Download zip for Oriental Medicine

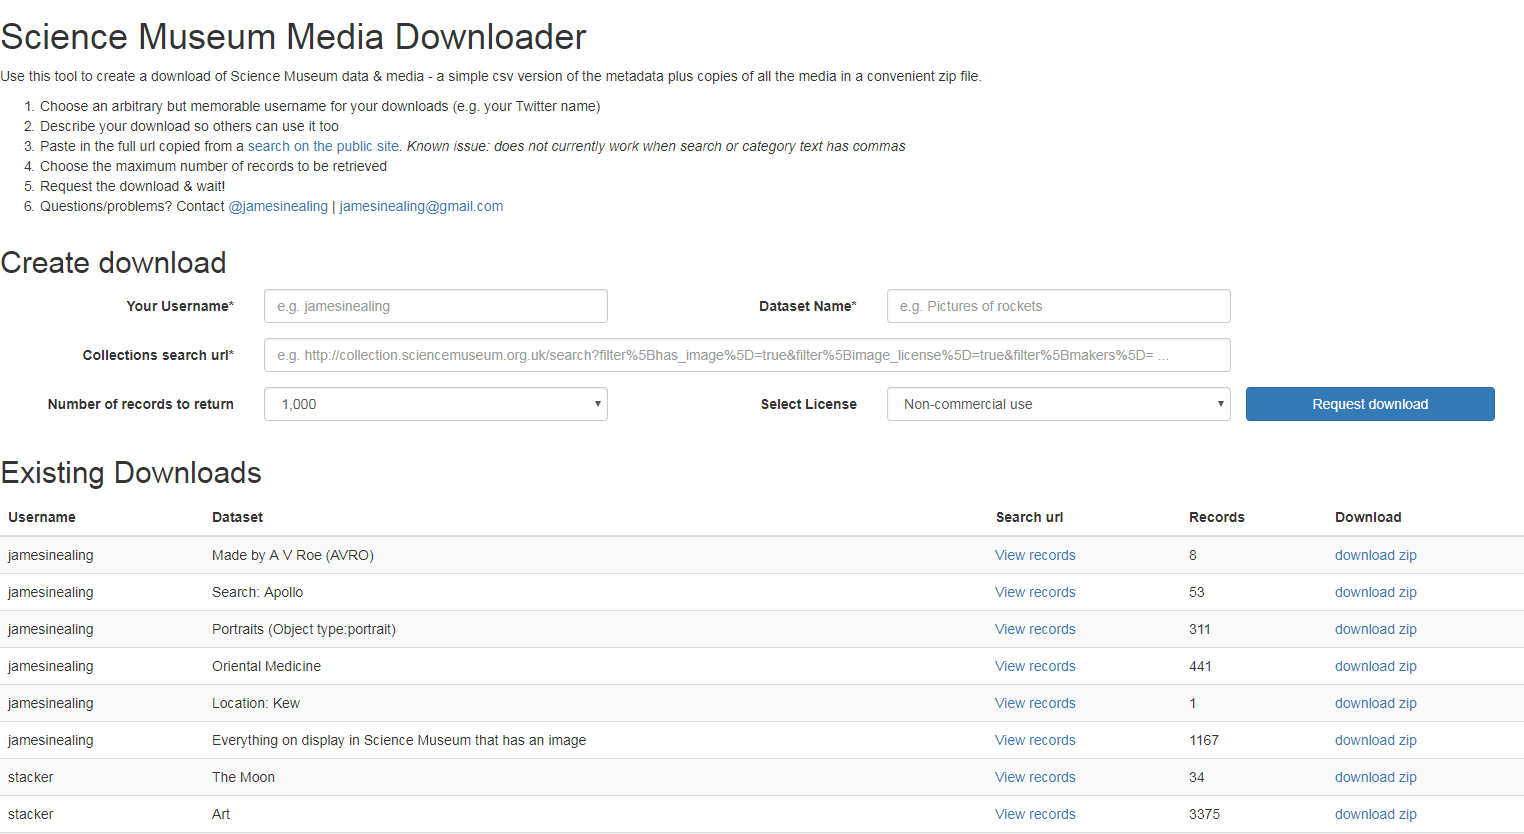[1376, 666]
